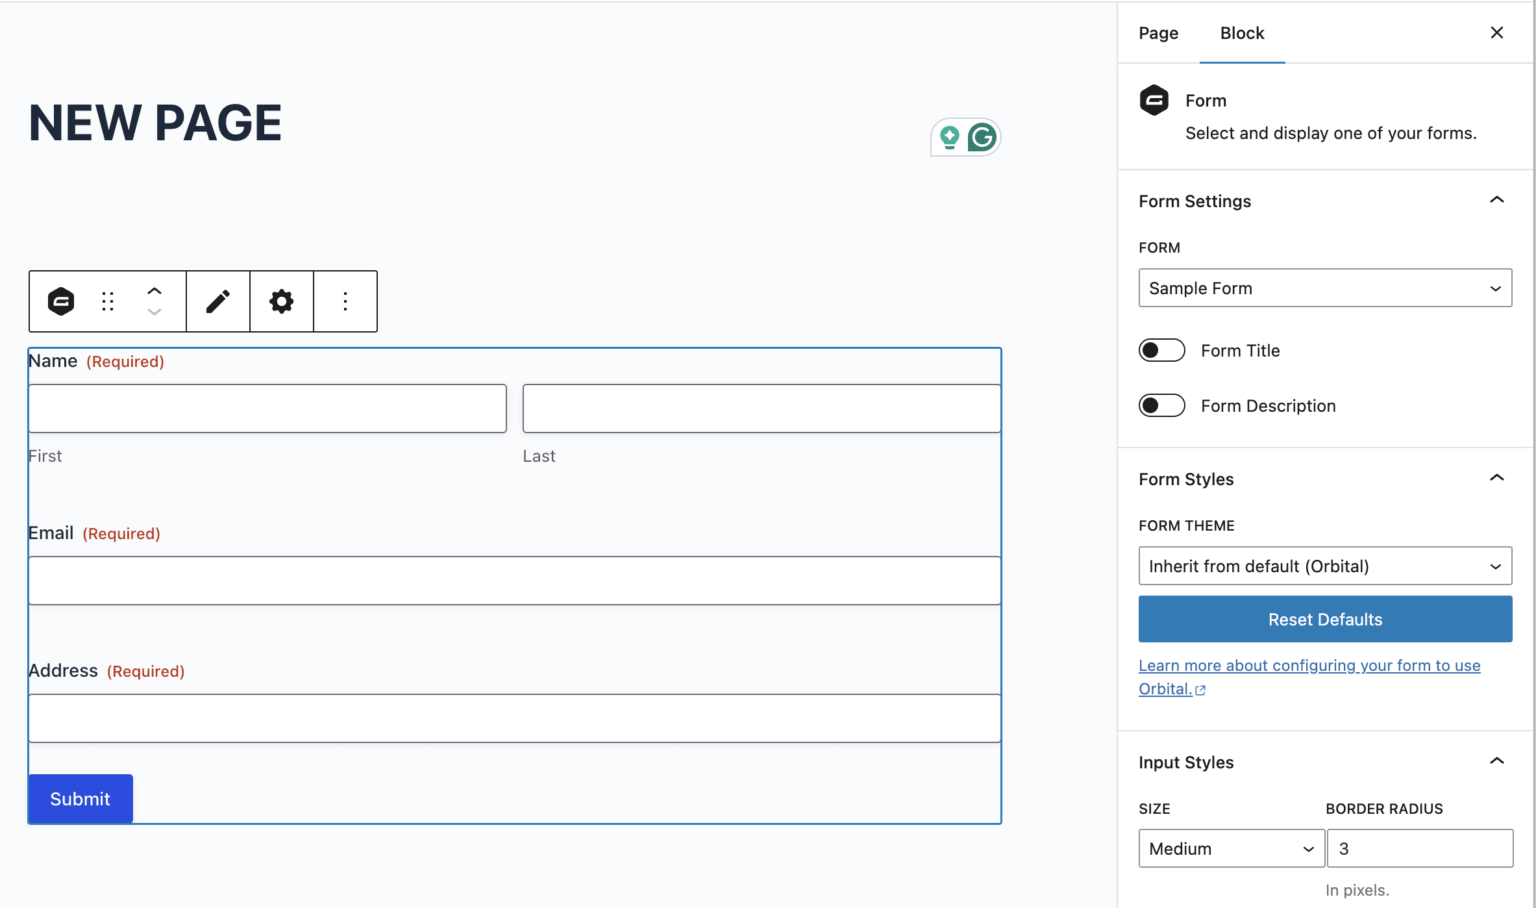Select the Block tab

coord(1242,33)
